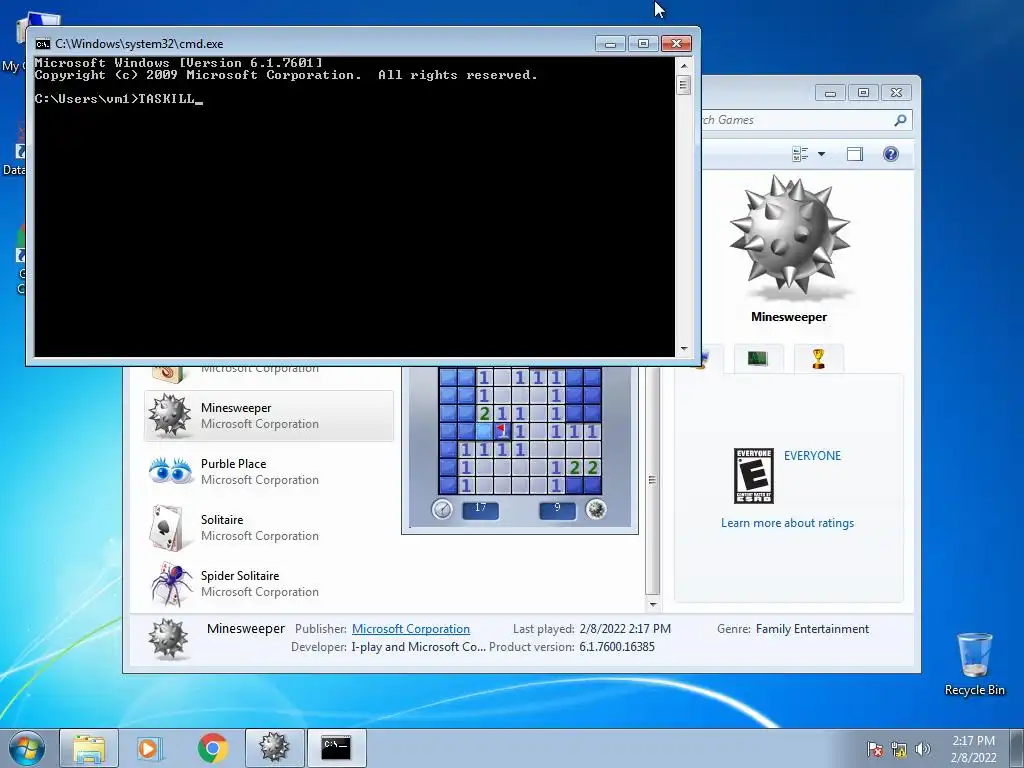
Task: Click the mine counter icon in preview
Action: pyautogui.click(x=596, y=509)
